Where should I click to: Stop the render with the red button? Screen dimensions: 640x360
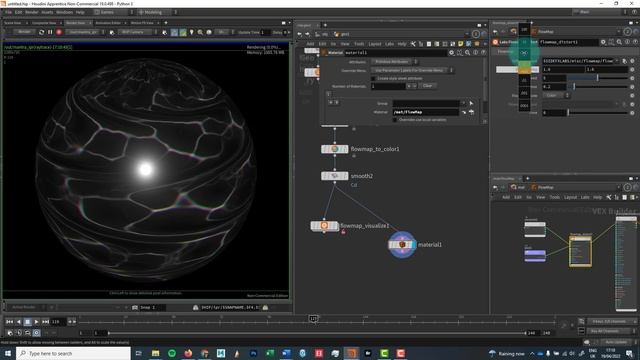59,32
